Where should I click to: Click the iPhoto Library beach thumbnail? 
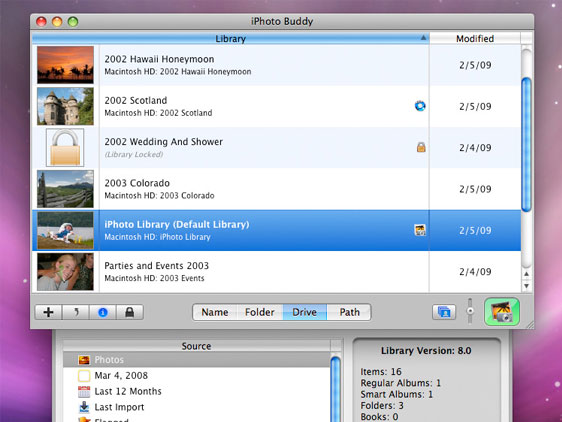click(65, 230)
